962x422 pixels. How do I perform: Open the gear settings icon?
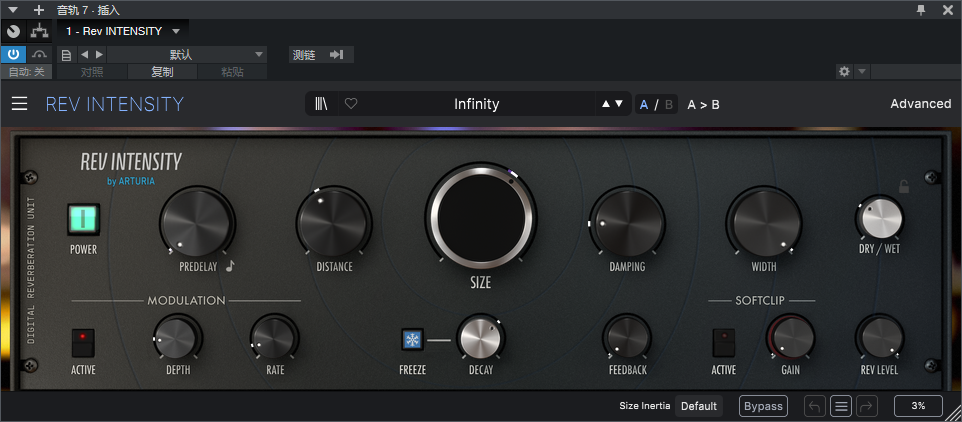844,72
